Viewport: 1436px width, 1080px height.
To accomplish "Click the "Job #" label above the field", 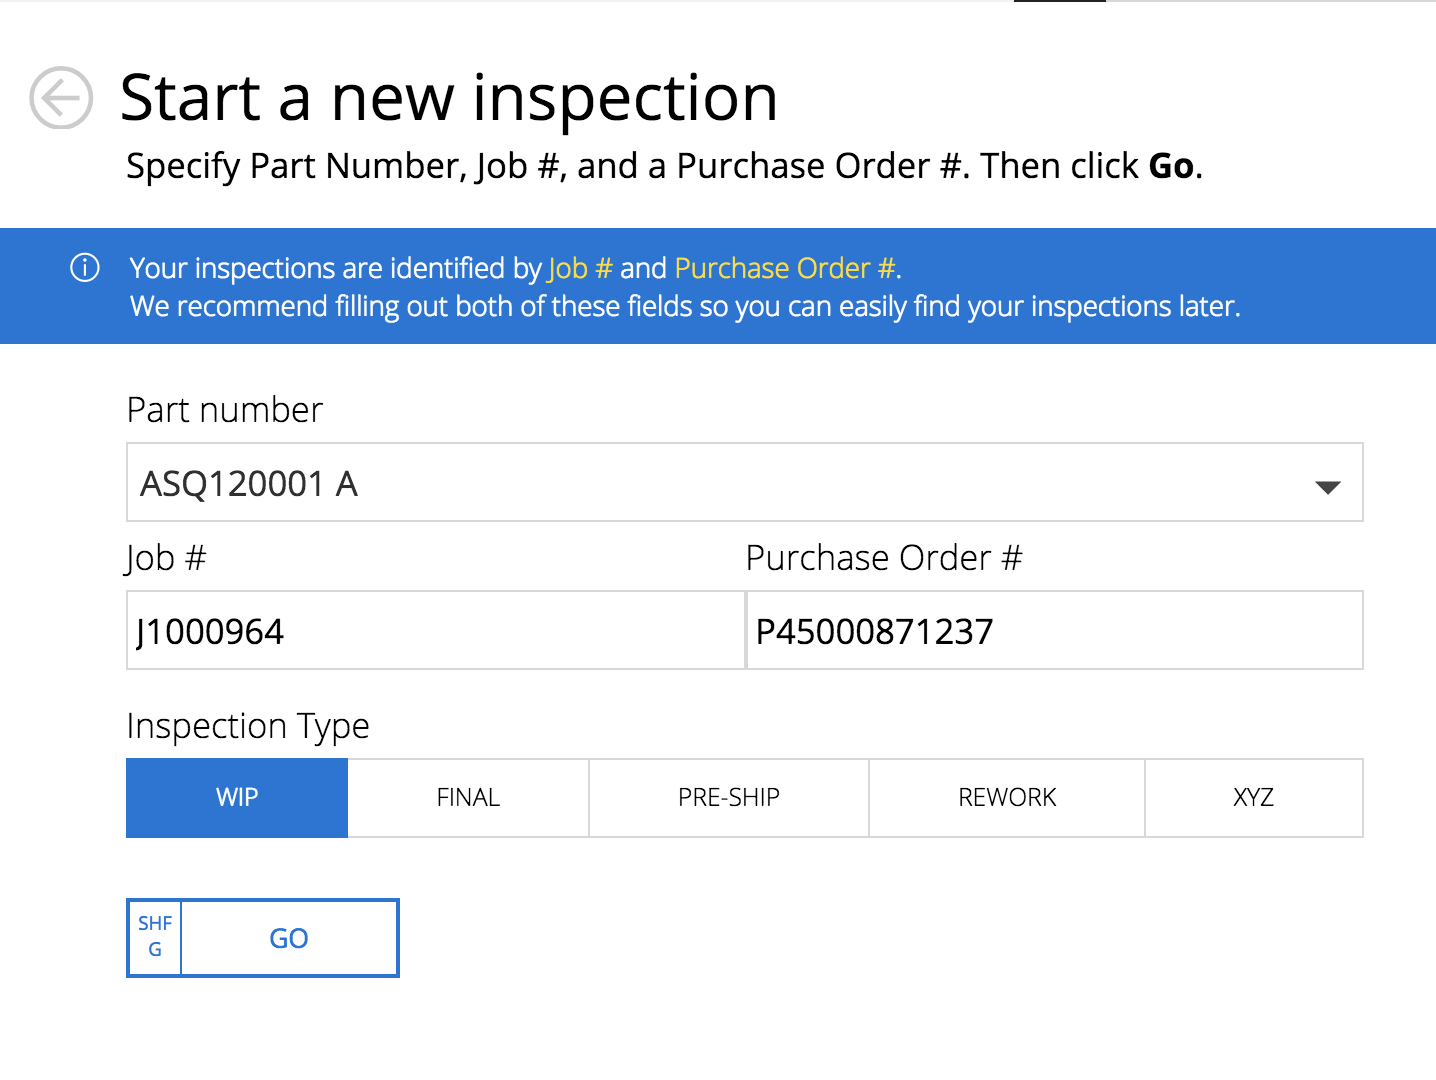I will point(166,558).
